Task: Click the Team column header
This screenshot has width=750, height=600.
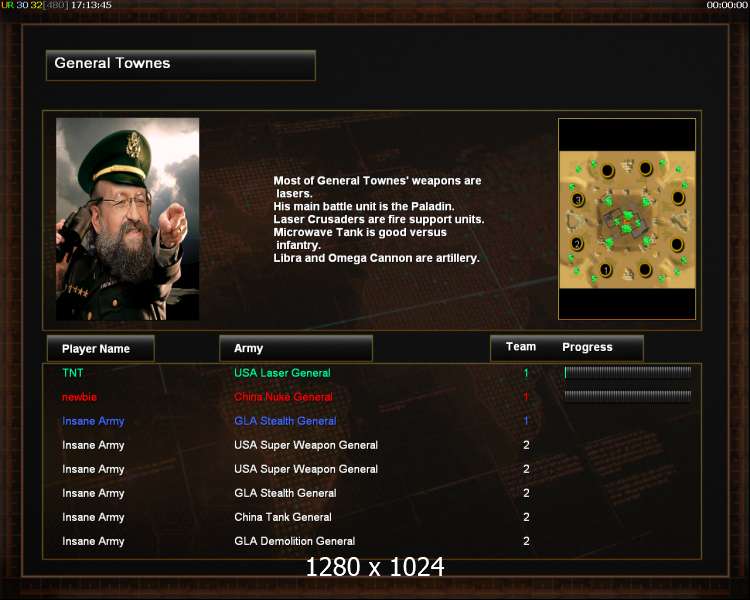Action: click(x=521, y=347)
